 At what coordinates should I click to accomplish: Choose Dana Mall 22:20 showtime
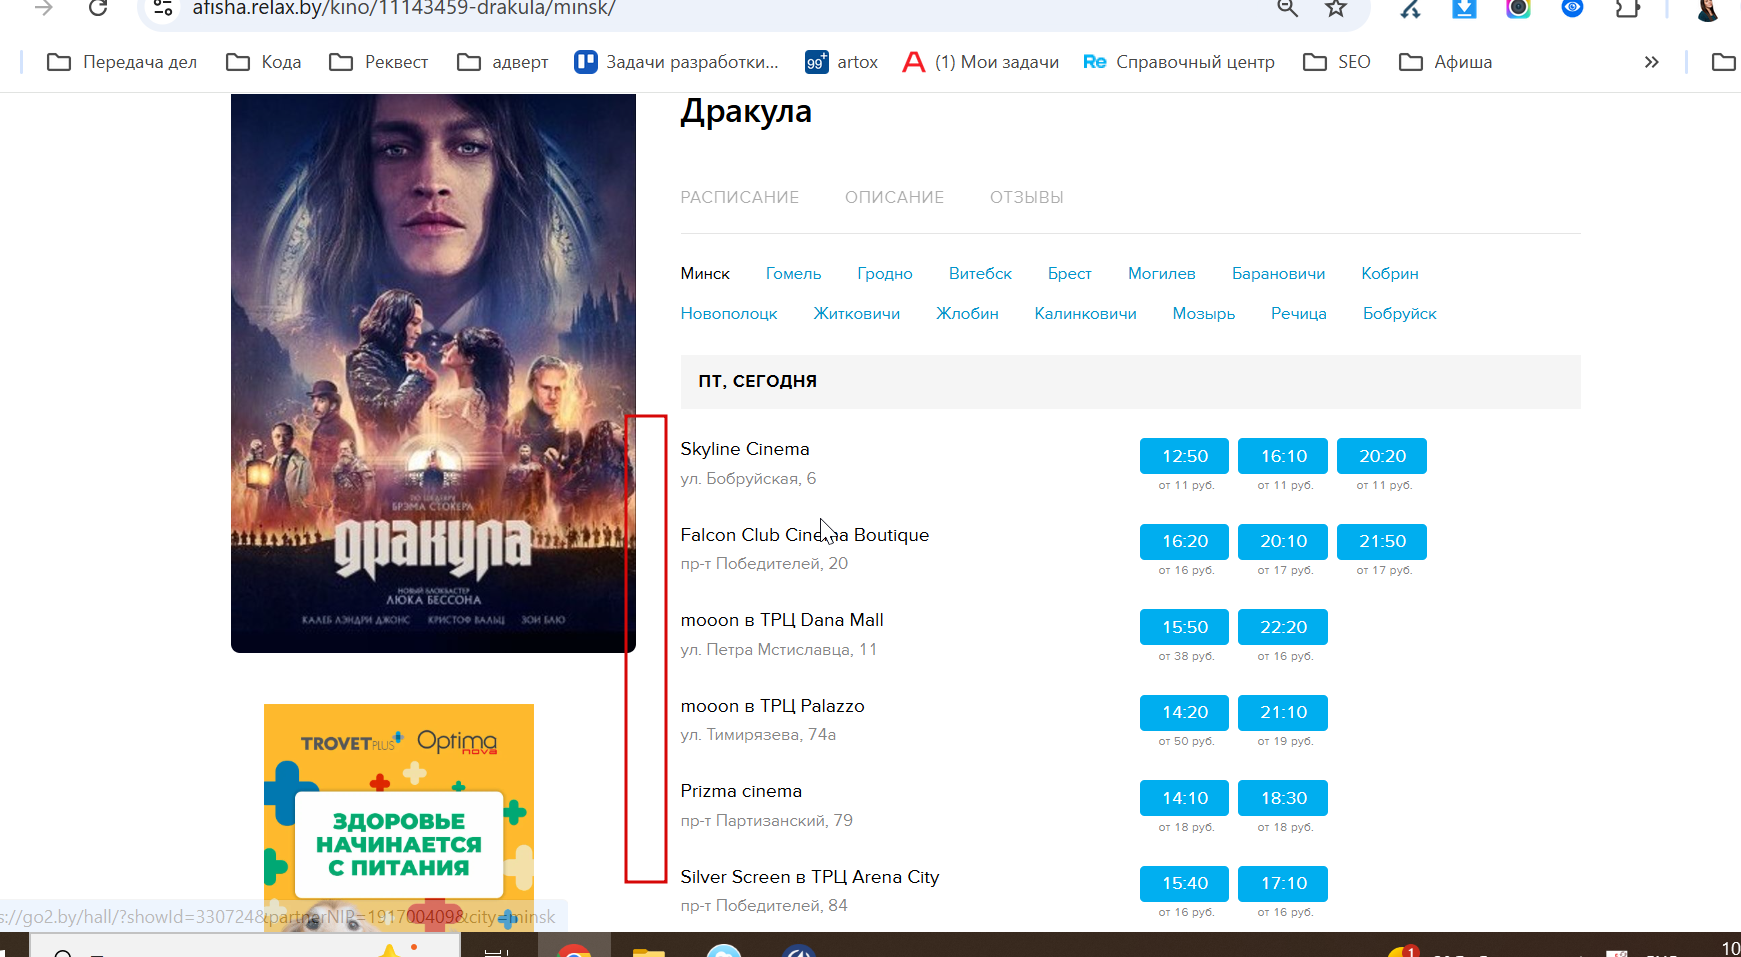coord(1283,627)
